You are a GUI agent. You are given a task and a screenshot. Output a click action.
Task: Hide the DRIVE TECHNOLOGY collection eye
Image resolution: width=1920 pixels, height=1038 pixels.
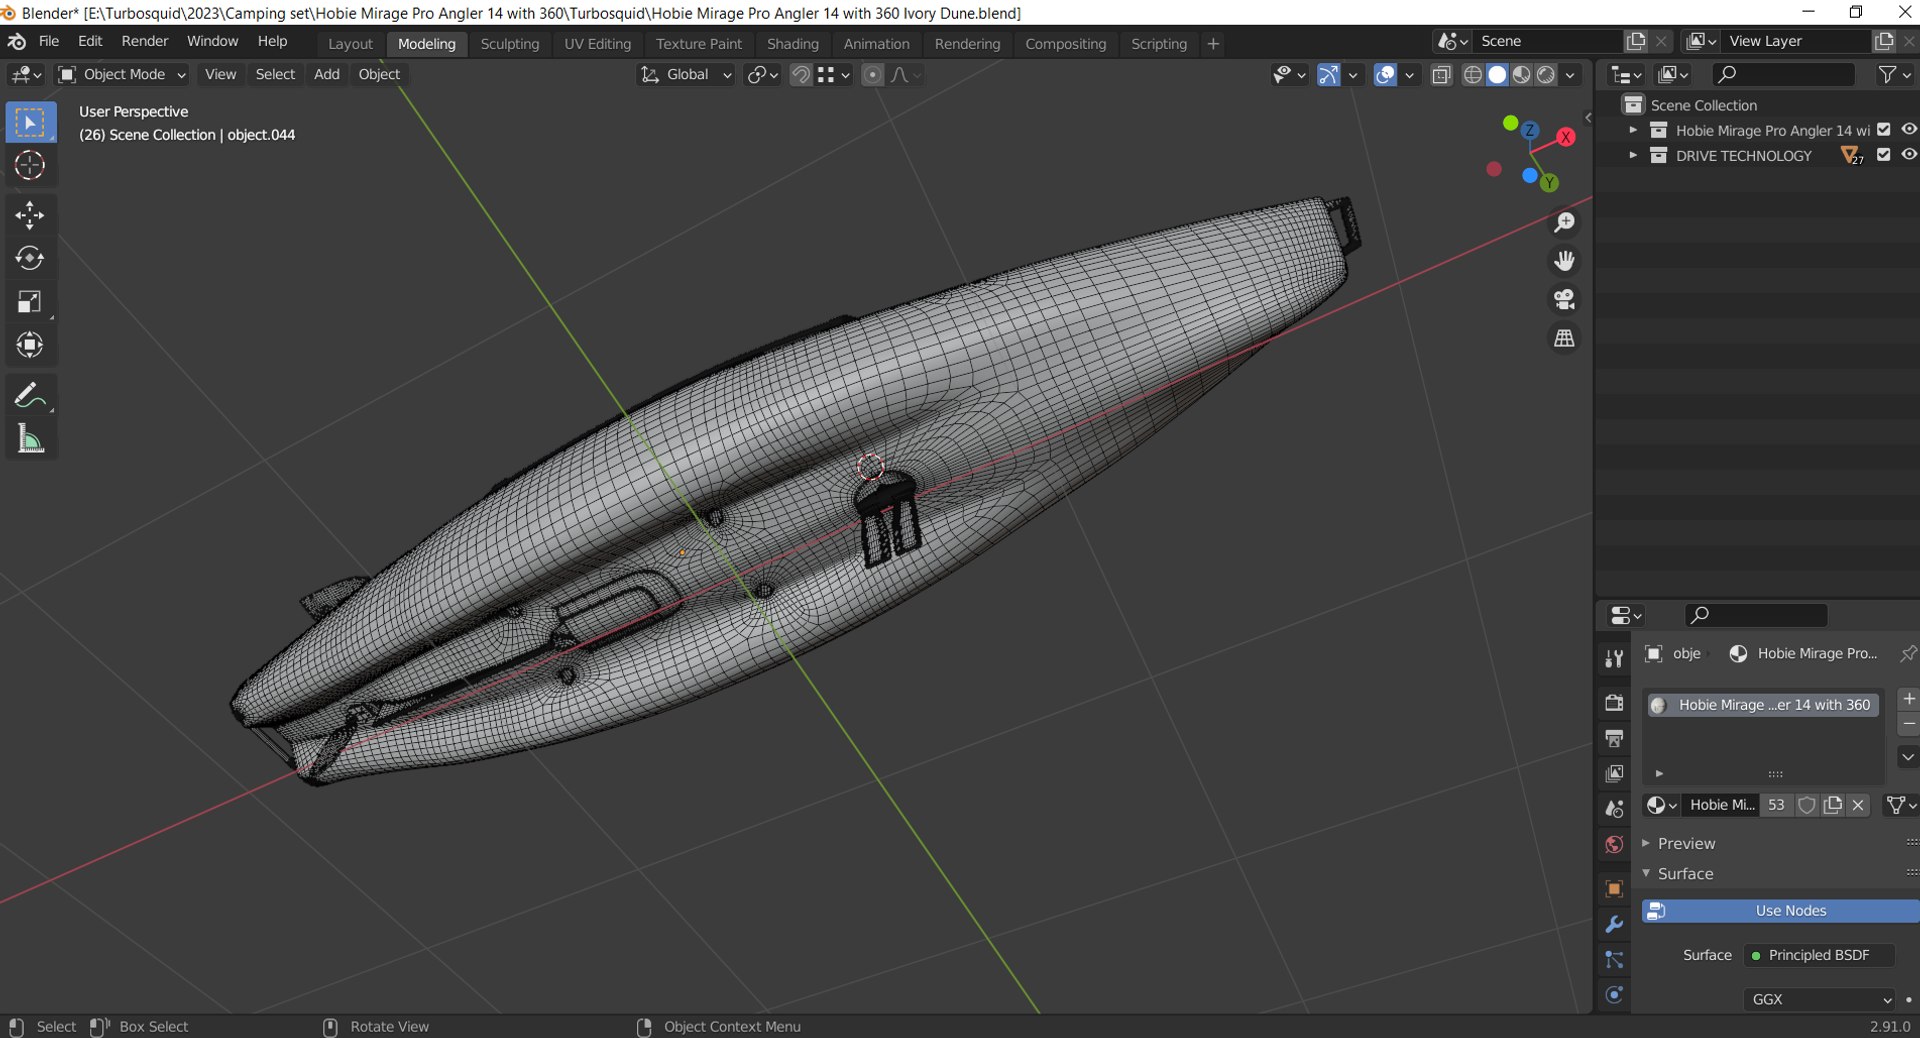pos(1908,155)
